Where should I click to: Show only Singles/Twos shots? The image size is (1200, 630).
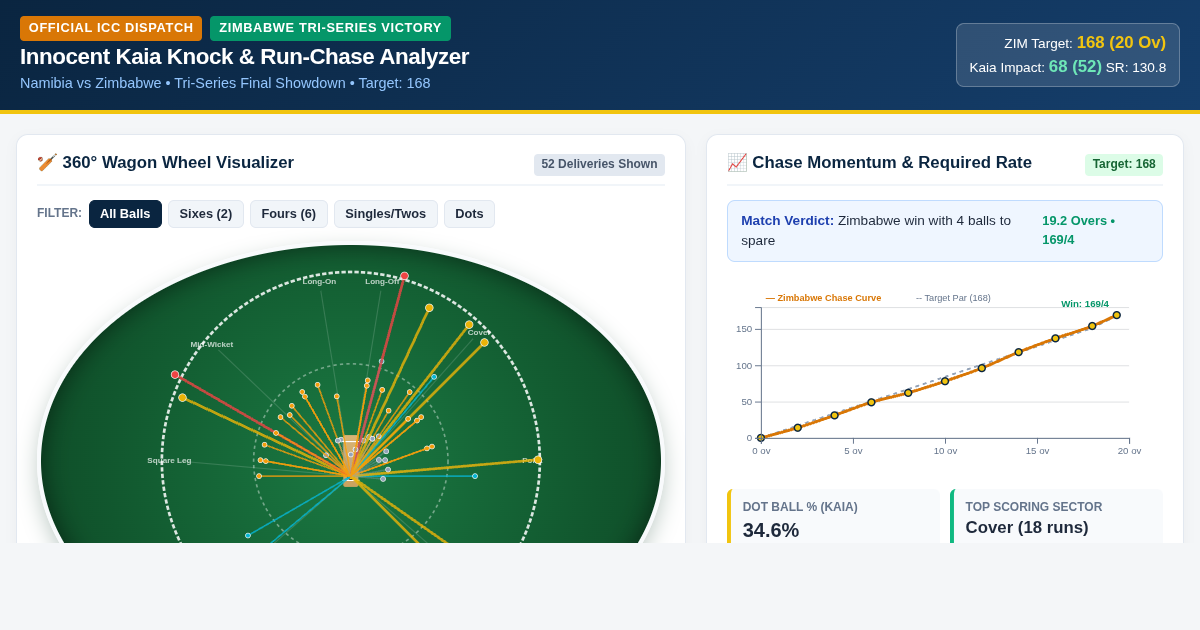click(x=386, y=214)
